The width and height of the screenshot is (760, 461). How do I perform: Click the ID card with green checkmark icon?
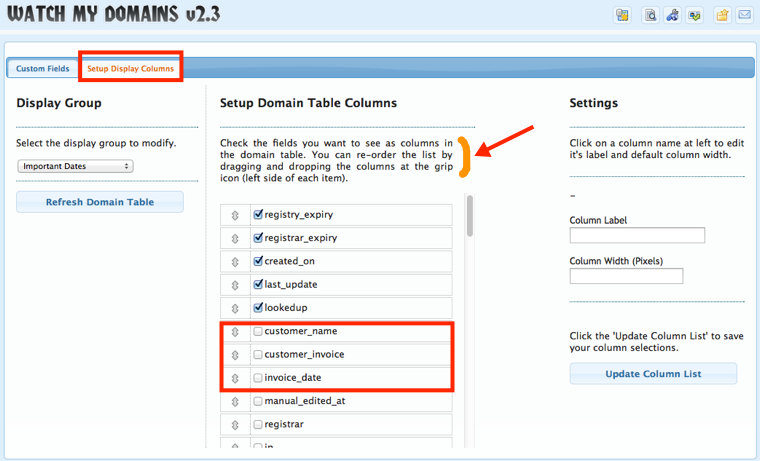point(695,15)
